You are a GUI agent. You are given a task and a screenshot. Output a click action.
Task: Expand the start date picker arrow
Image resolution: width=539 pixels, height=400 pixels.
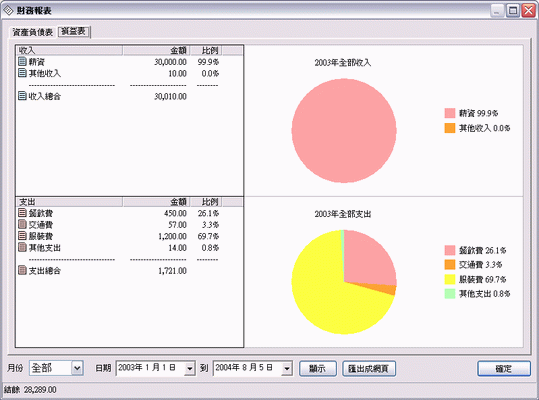coord(189,369)
